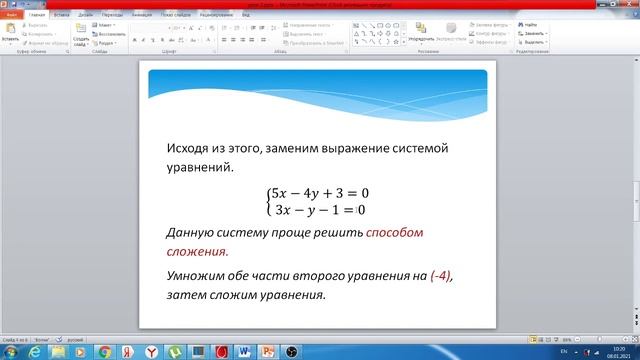Open the Файл tab
The width and height of the screenshot is (640, 360).
[11, 15]
